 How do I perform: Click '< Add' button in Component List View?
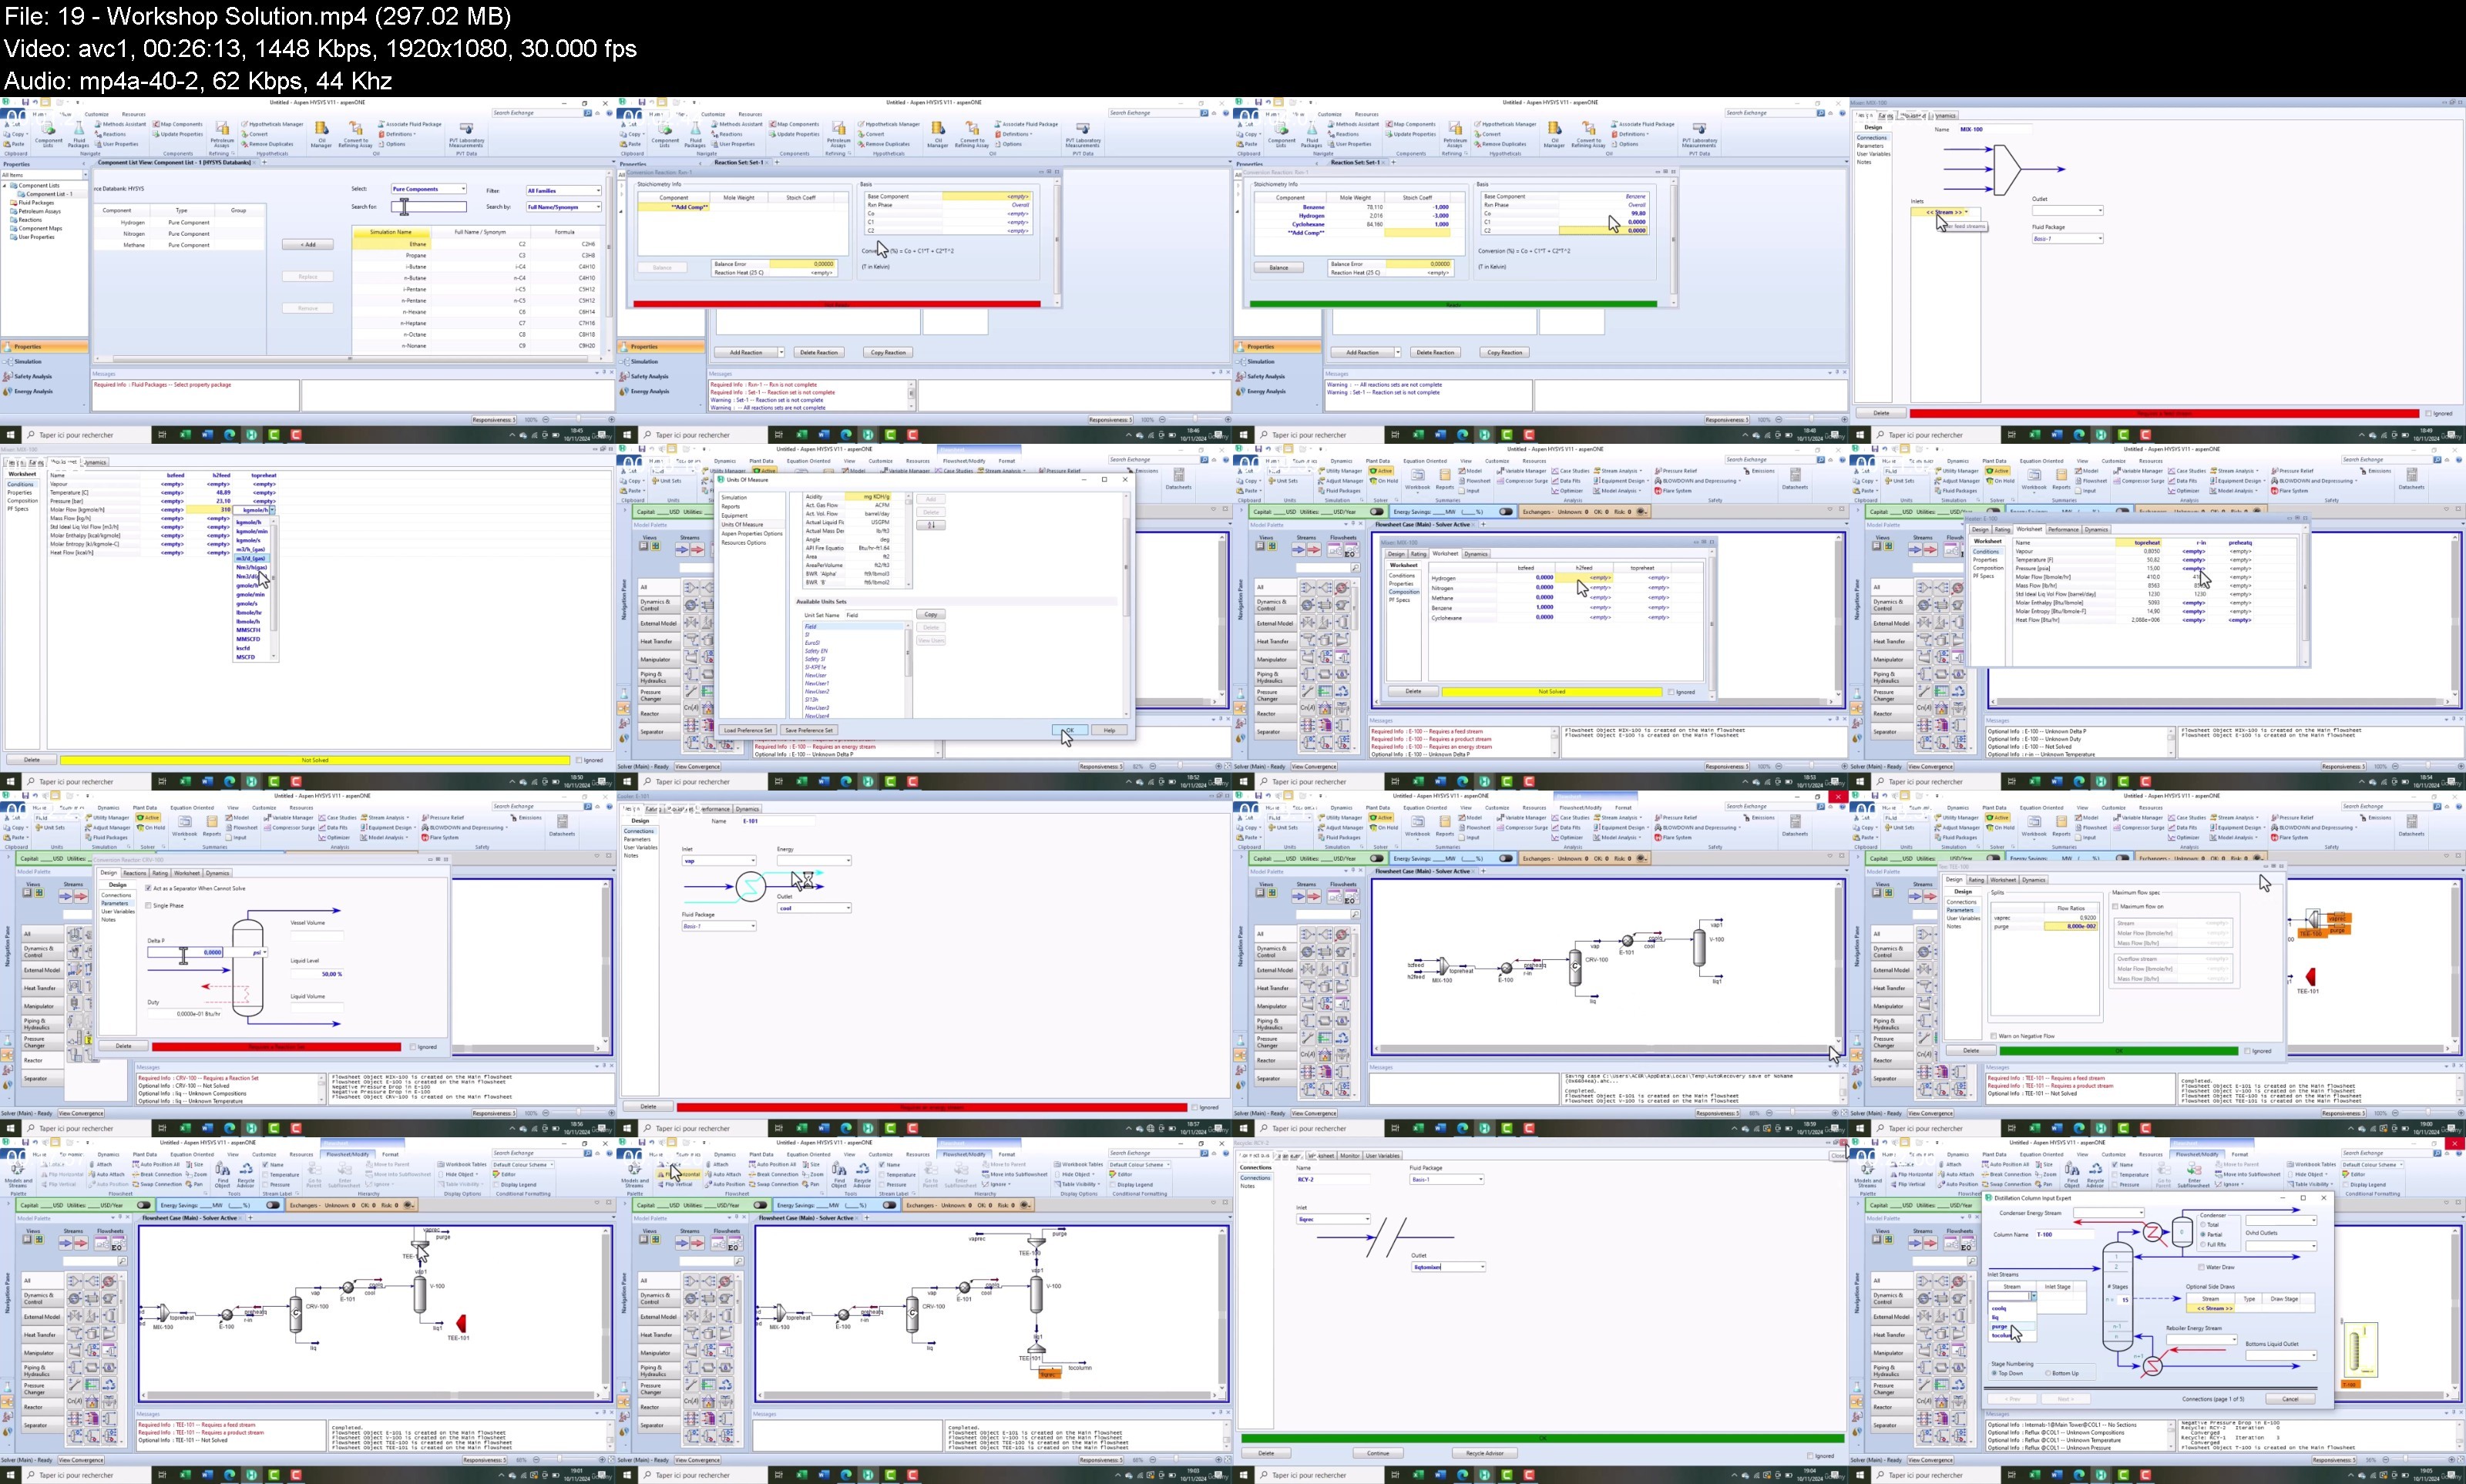[x=308, y=244]
